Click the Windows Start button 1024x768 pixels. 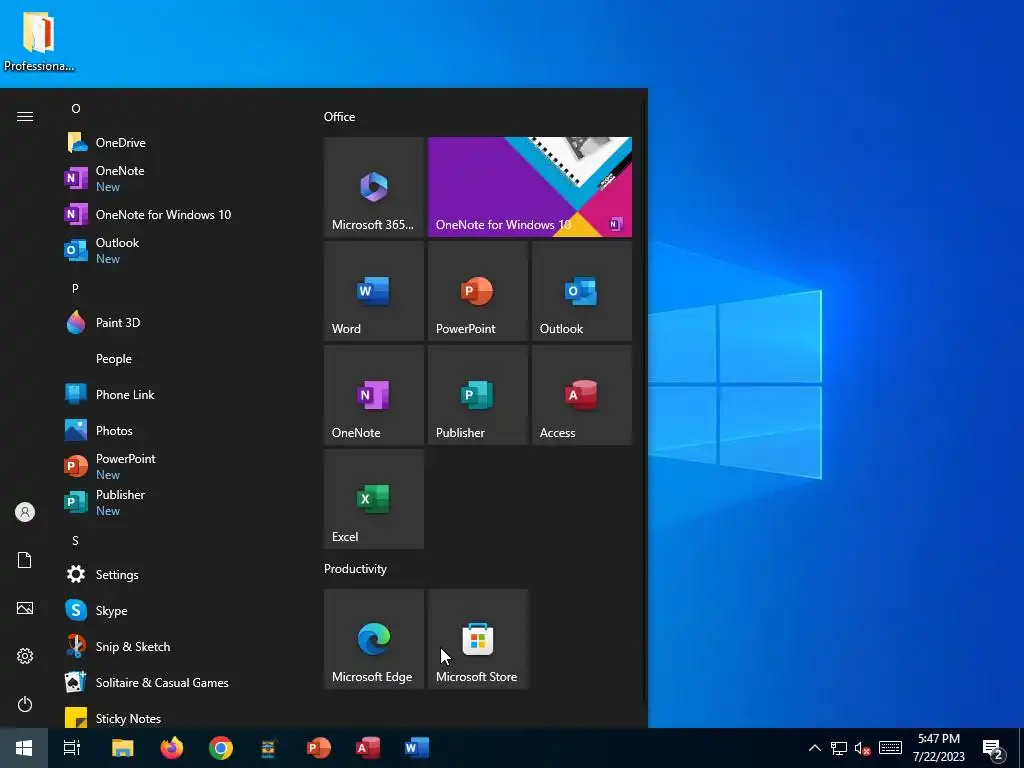(x=24, y=748)
